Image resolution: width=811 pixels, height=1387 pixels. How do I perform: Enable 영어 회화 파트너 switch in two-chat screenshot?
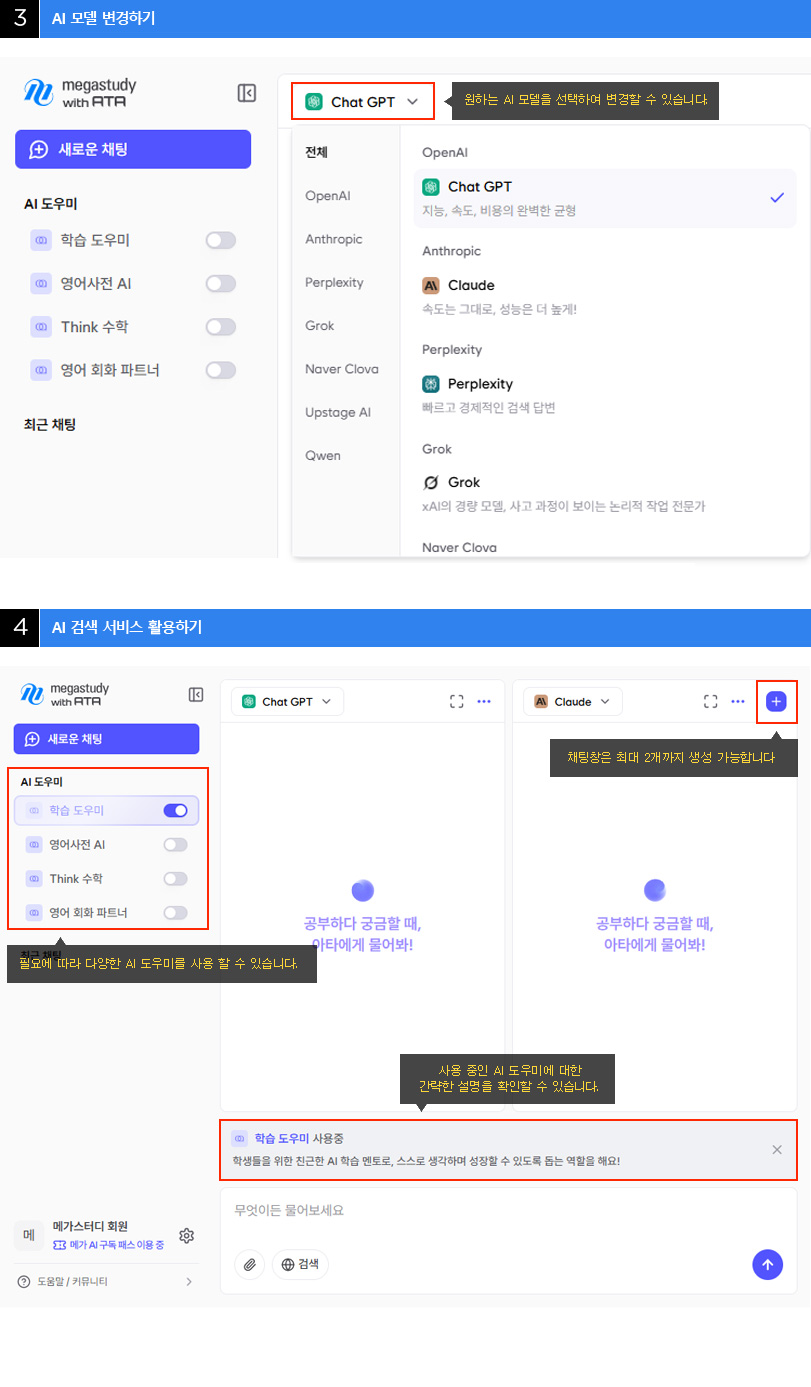point(176,913)
